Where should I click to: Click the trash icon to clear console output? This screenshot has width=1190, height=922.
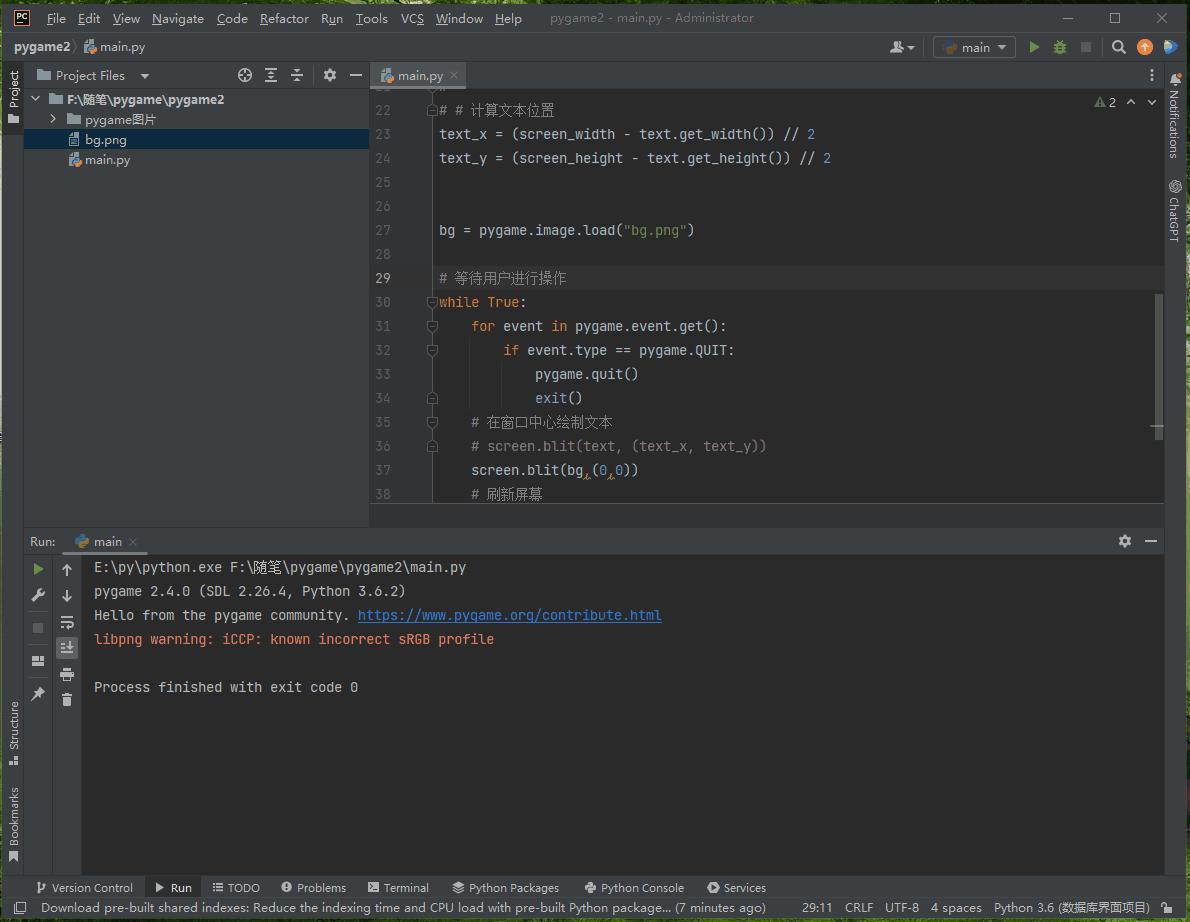coord(67,700)
